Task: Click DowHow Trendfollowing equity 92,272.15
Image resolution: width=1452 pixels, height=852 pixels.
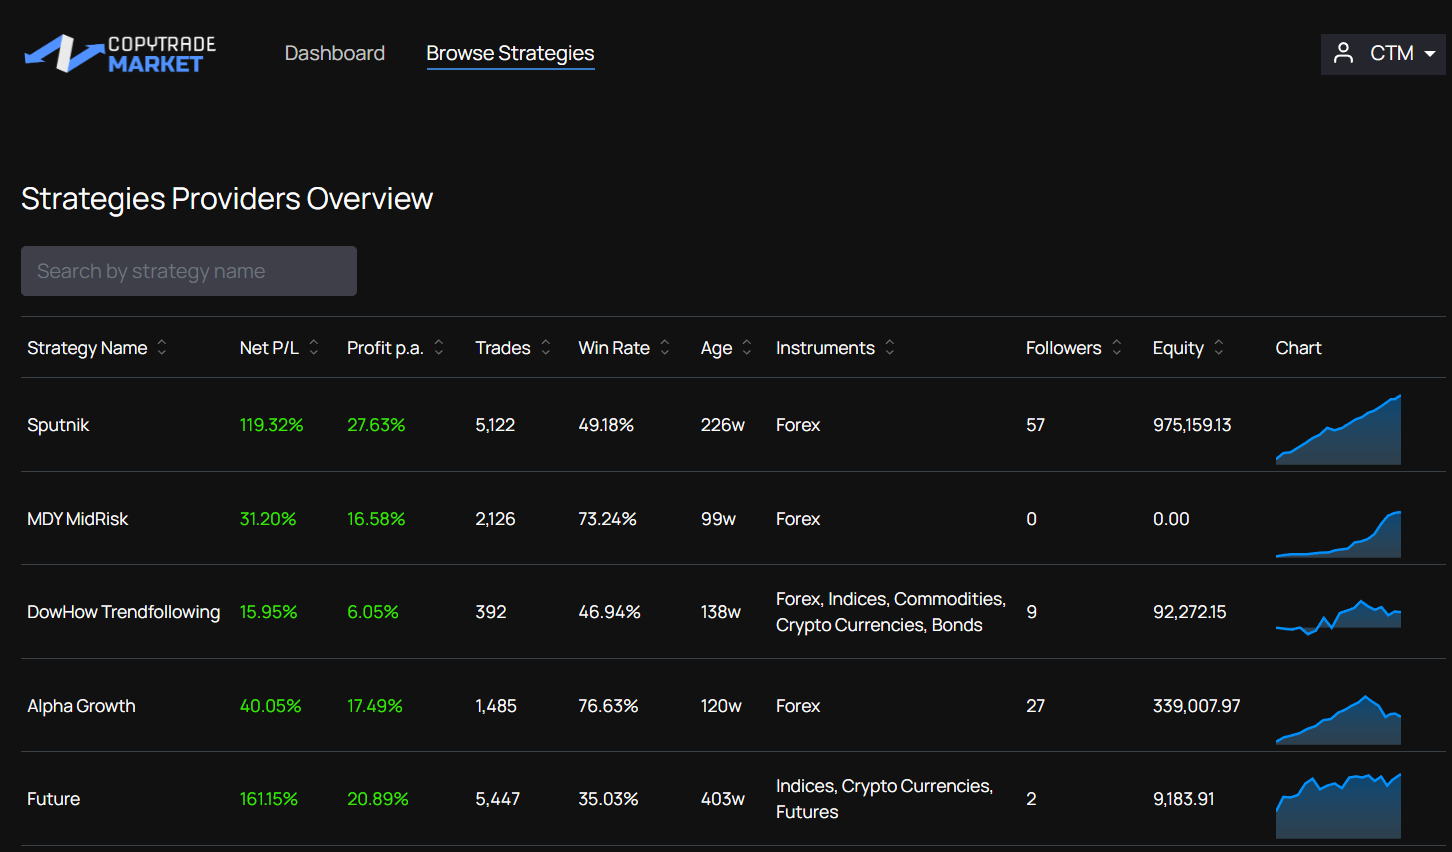Action: [1190, 612]
